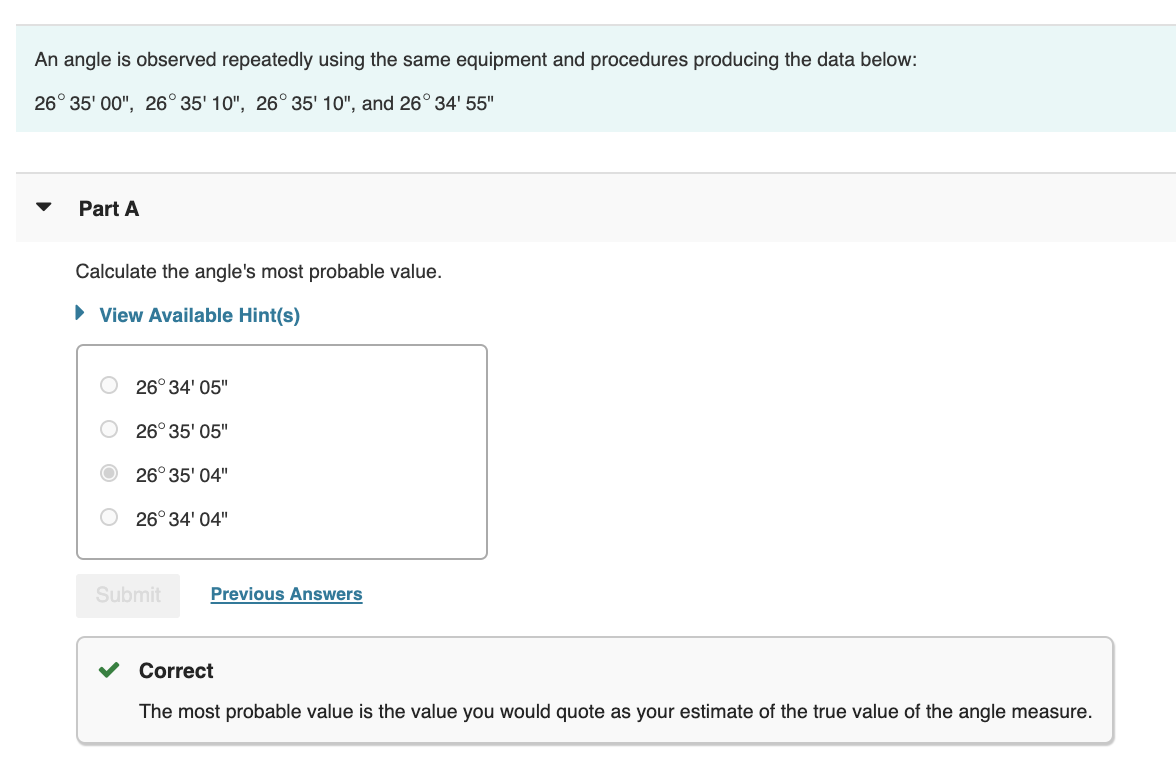Collapse the Part A section arrow
The height and width of the screenshot is (774, 1176).
coord(43,208)
